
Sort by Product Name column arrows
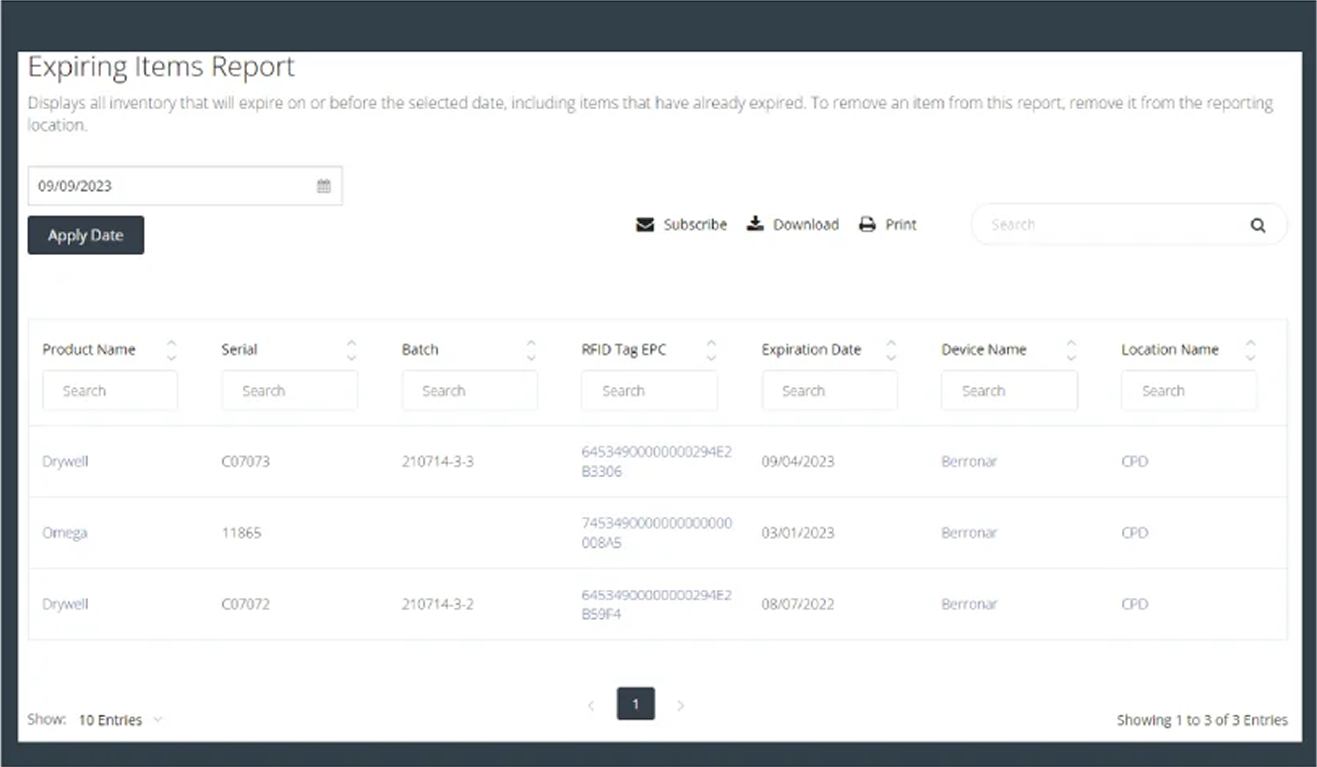click(x=171, y=350)
